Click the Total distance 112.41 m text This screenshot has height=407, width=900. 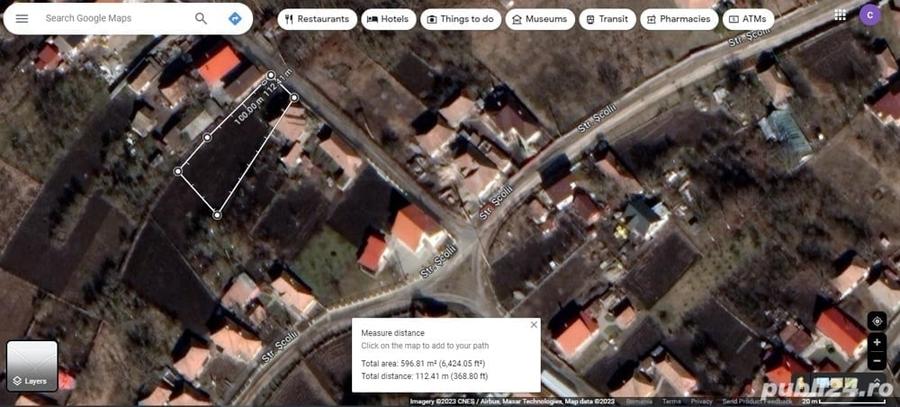[x=424, y=376]
